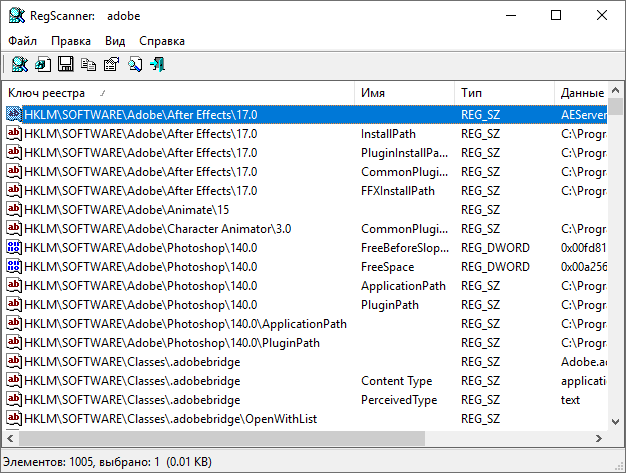Viewport: 626px width, 473px height.
Task: Click the string icon of the PerceivedType row
Action: click(x=14, y=400)
